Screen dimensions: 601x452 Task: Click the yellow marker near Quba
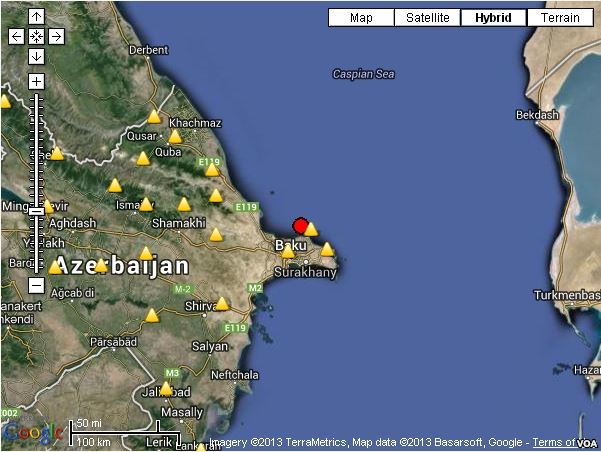(176, 137)
